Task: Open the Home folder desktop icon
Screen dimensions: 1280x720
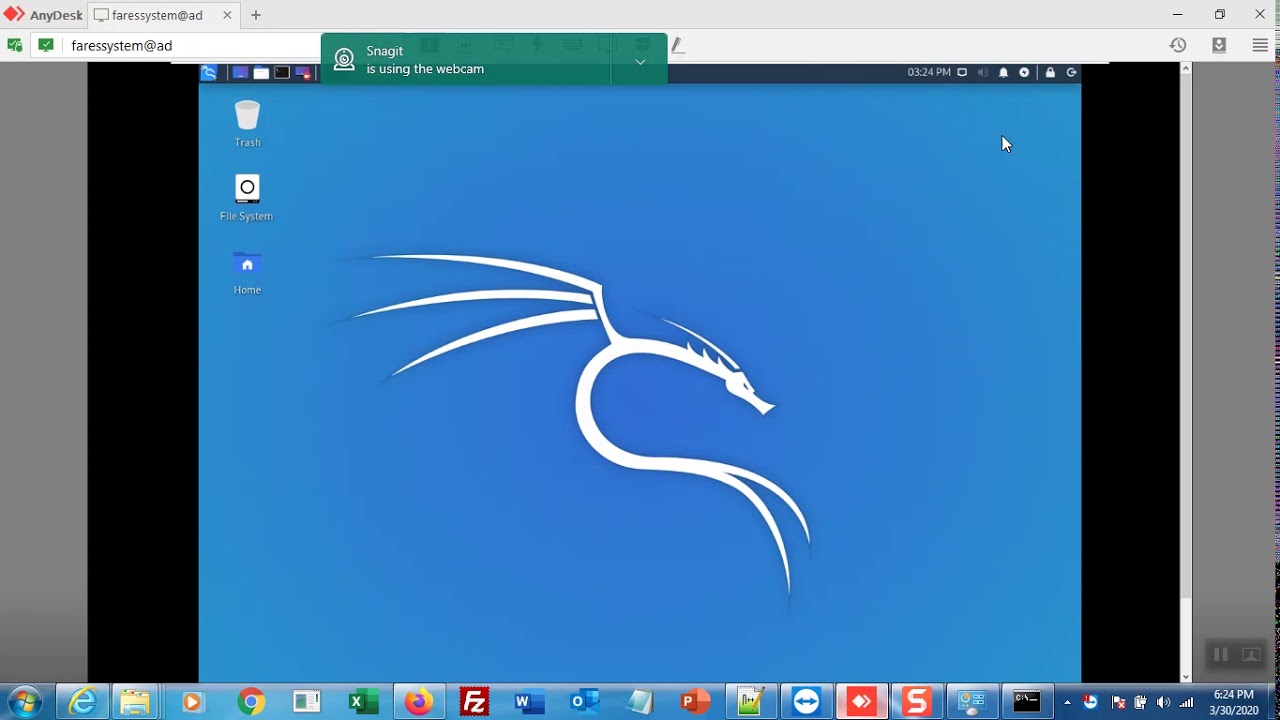Action: tap(247, 272)
